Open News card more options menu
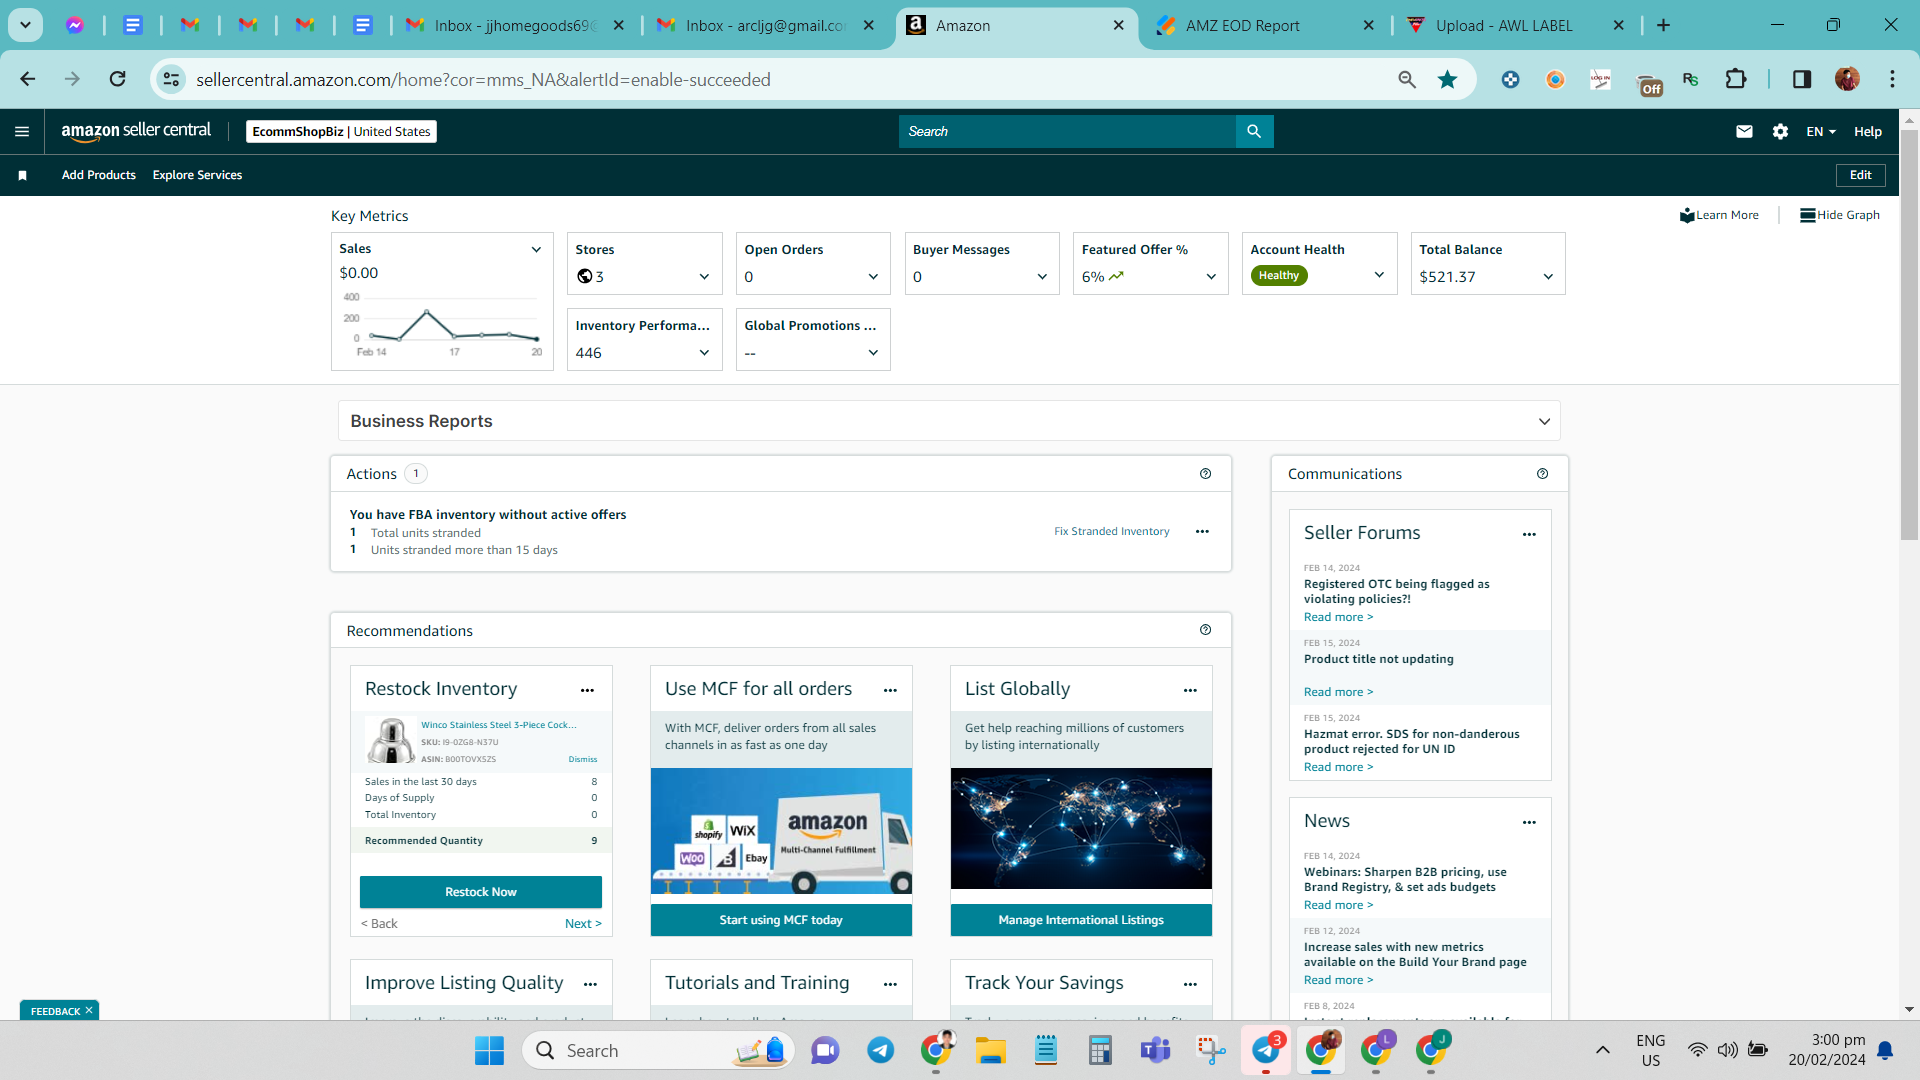 (x=1529, y=823)
